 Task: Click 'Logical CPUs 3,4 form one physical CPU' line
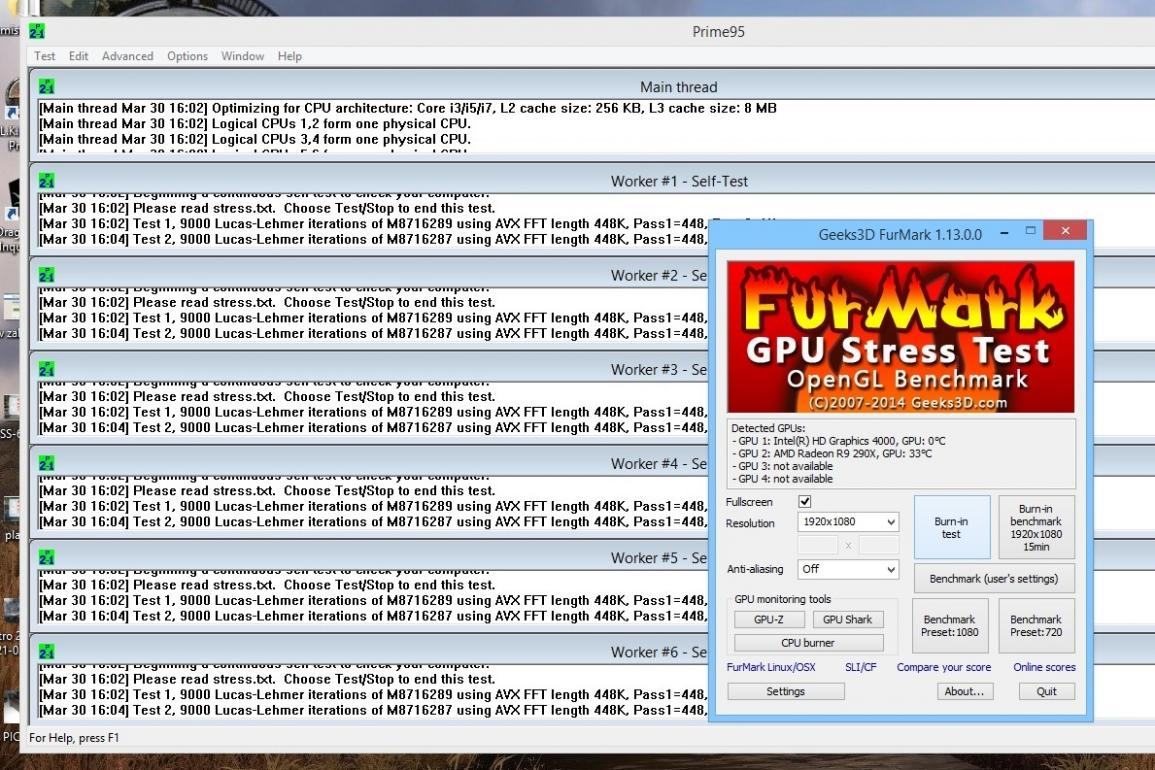point(255,139)
